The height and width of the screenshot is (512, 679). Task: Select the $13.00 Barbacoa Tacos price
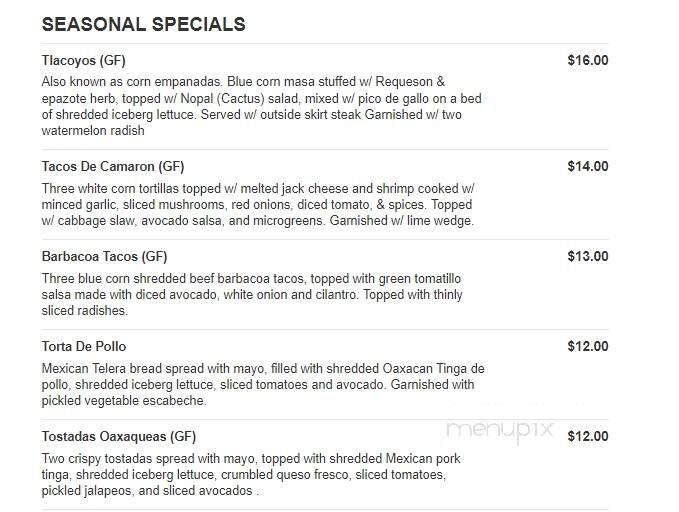[587, 257]
